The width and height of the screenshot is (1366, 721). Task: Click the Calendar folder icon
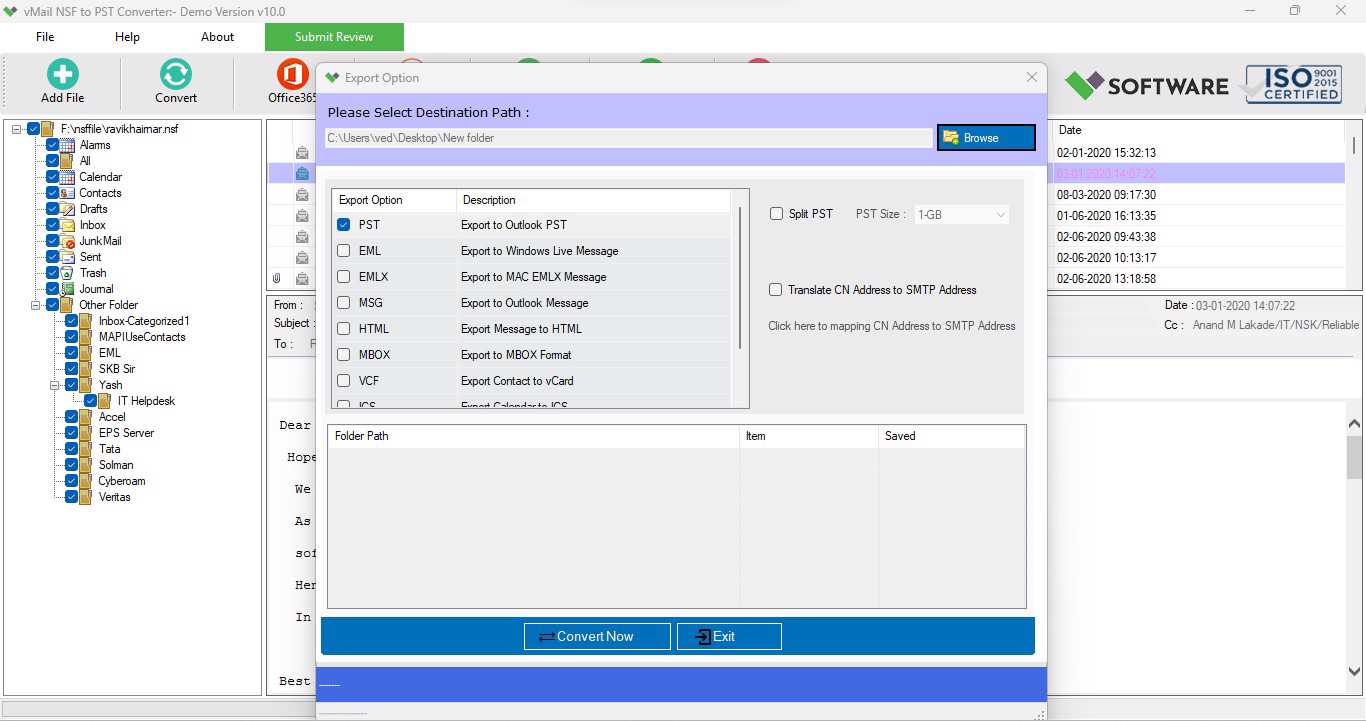(x=67, y=177)
